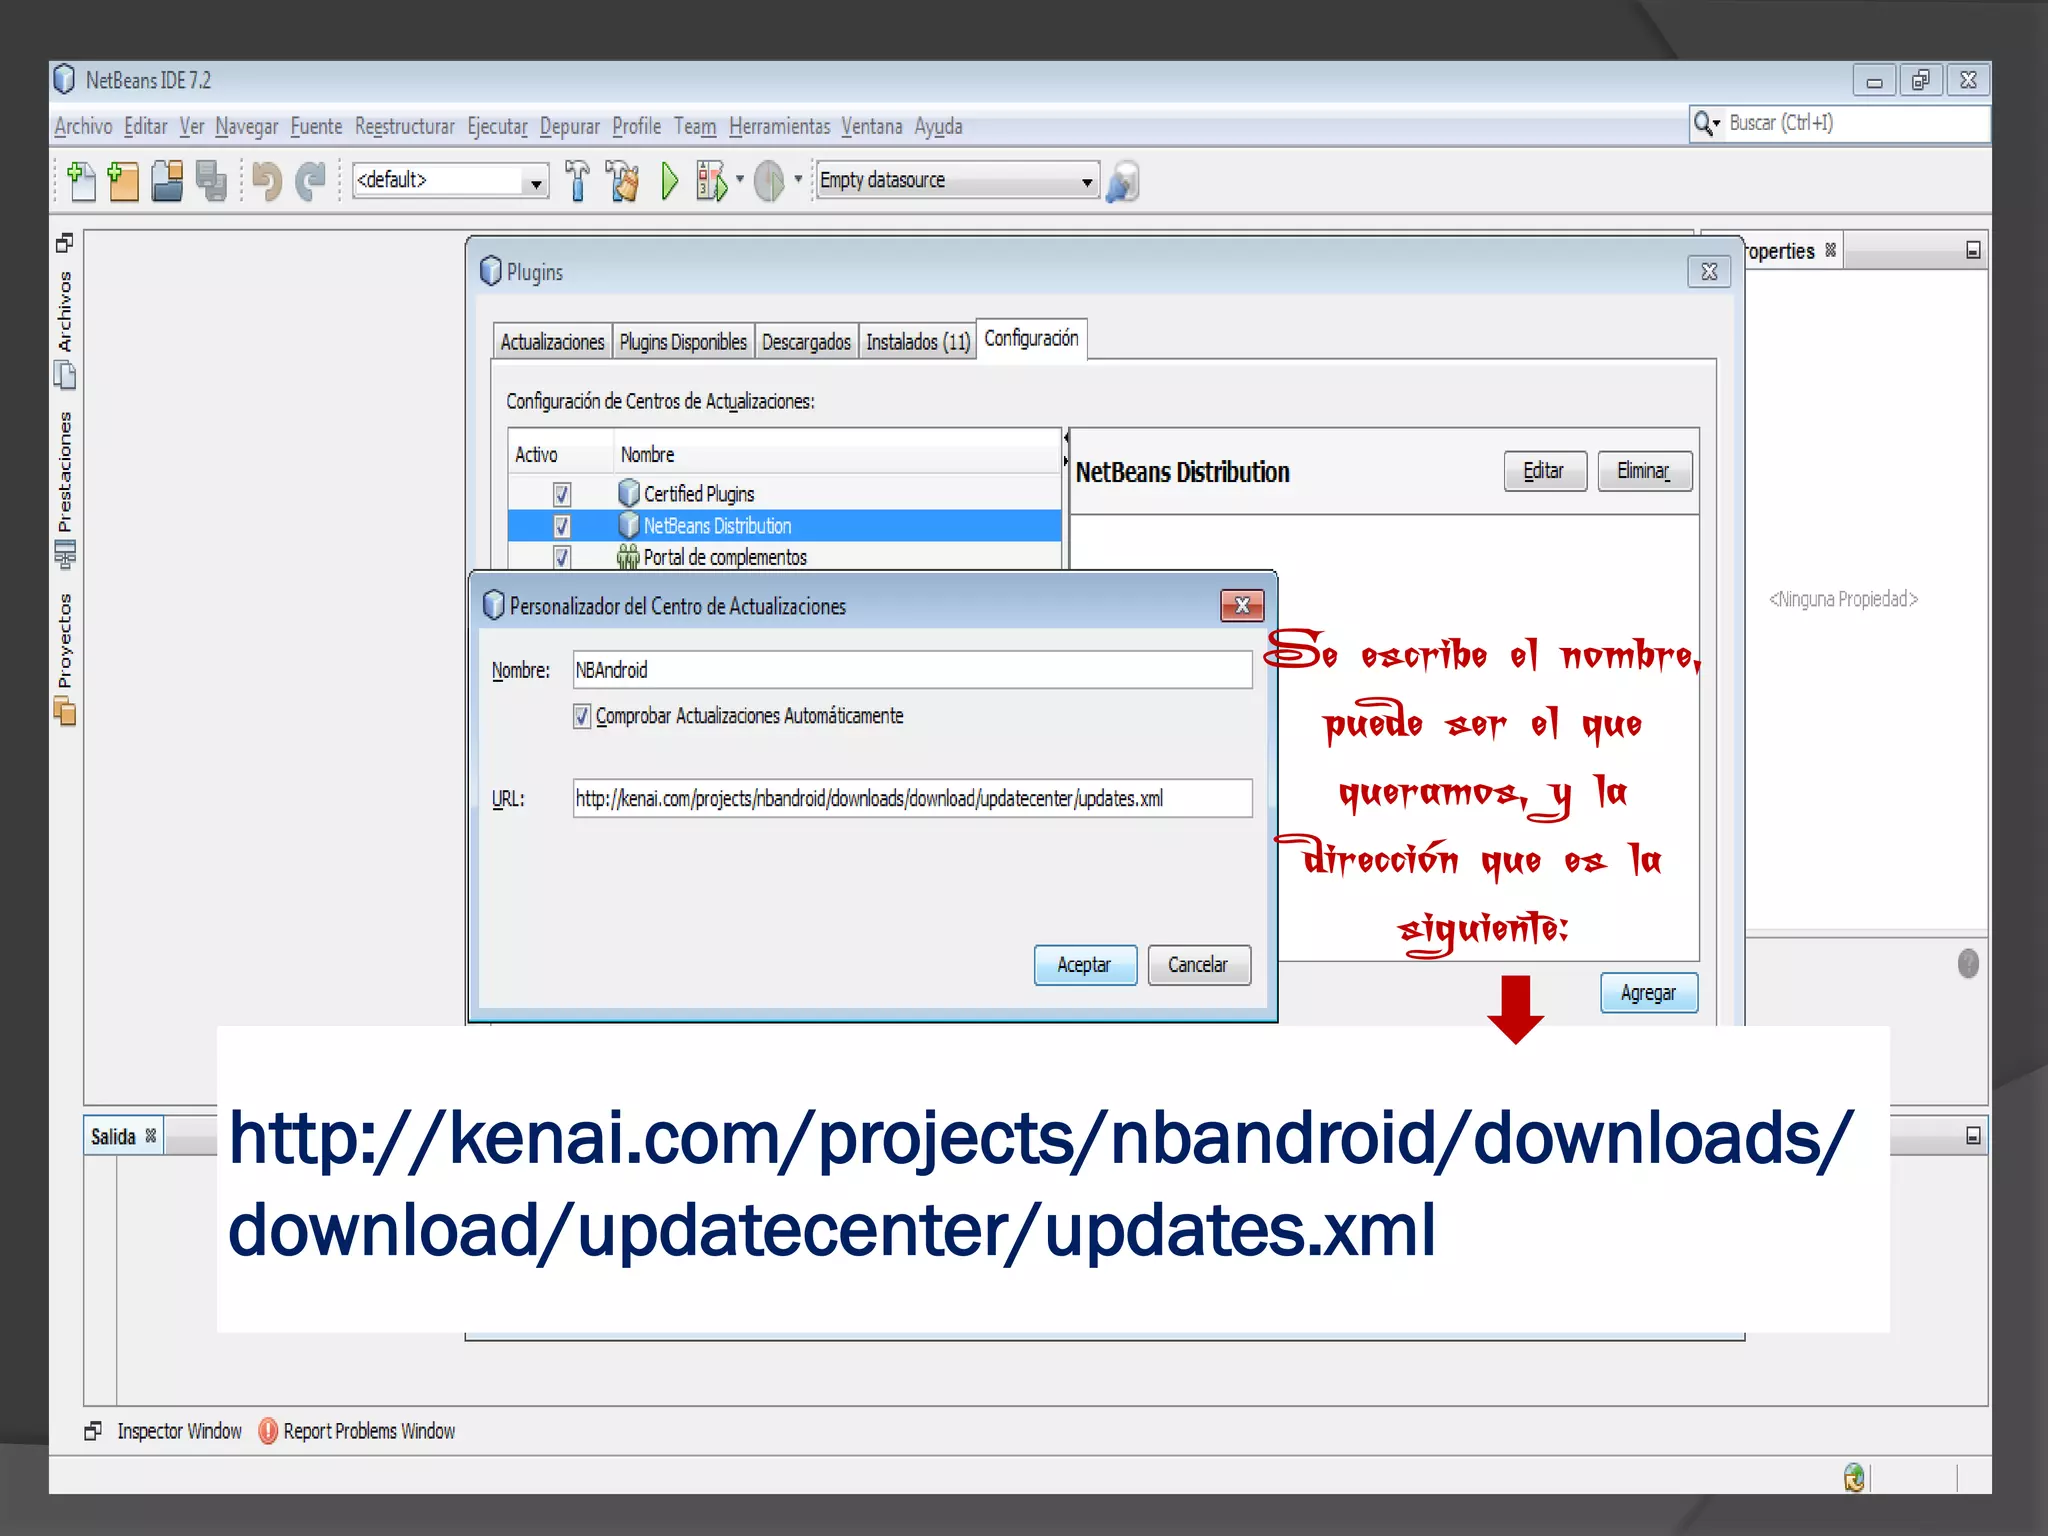Click the New File toolbar icon
This screenshot has width=2048, height=1536.
pos(81,181)
